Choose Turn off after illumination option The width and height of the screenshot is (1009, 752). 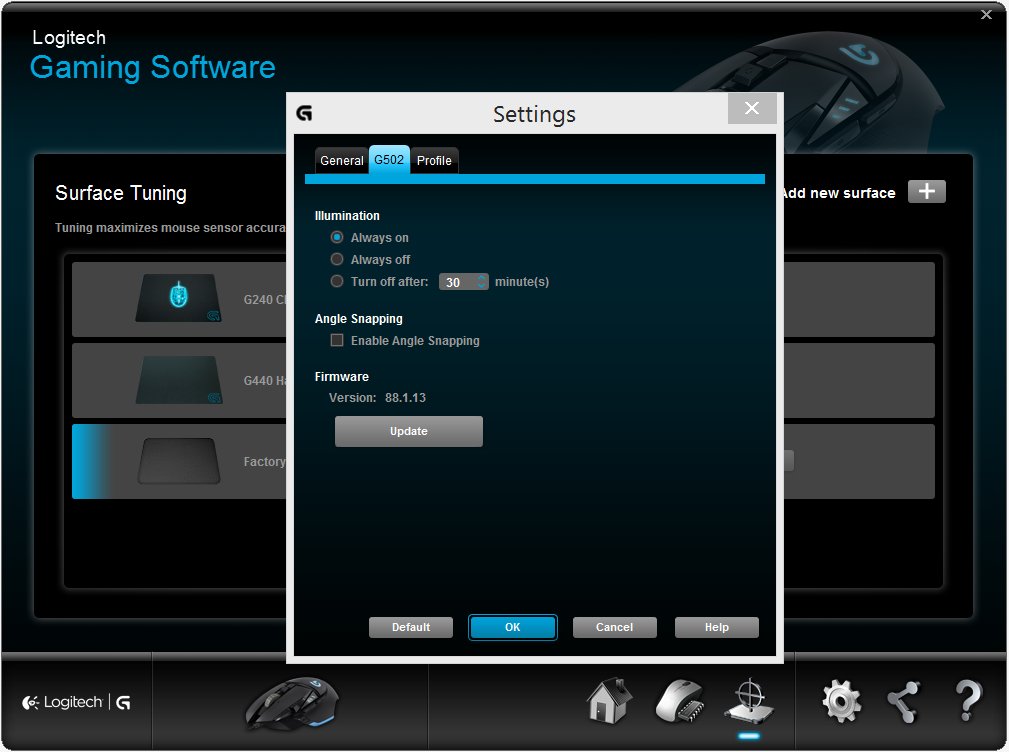point(337,281)
